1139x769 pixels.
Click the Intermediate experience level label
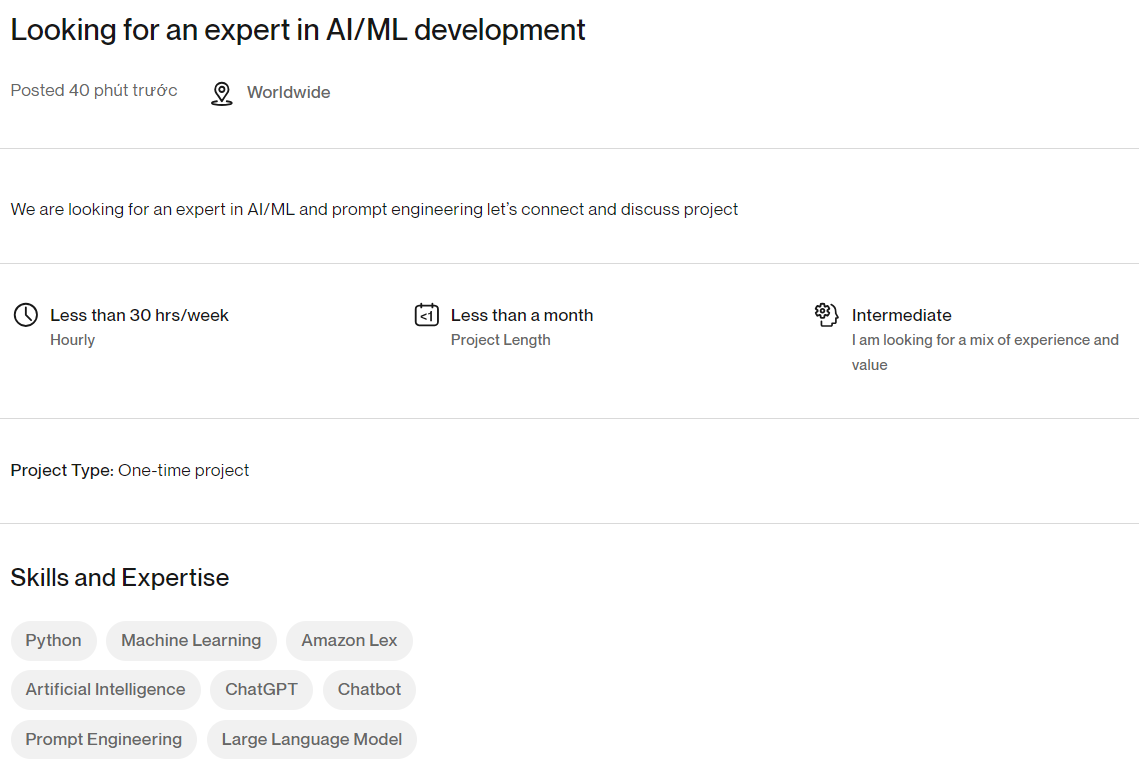pyautogui.click(x=902, y=315)
